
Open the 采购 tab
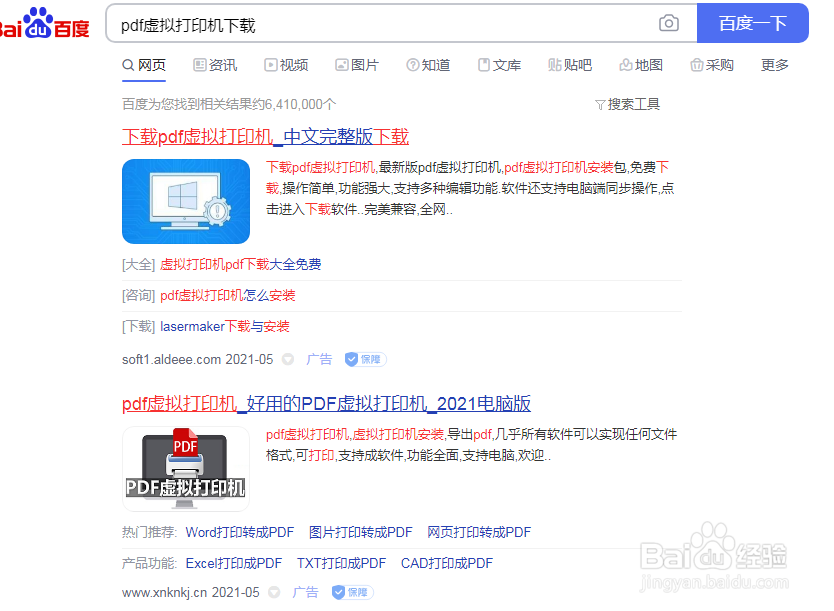pyautogui.click(x=712, y=65)
